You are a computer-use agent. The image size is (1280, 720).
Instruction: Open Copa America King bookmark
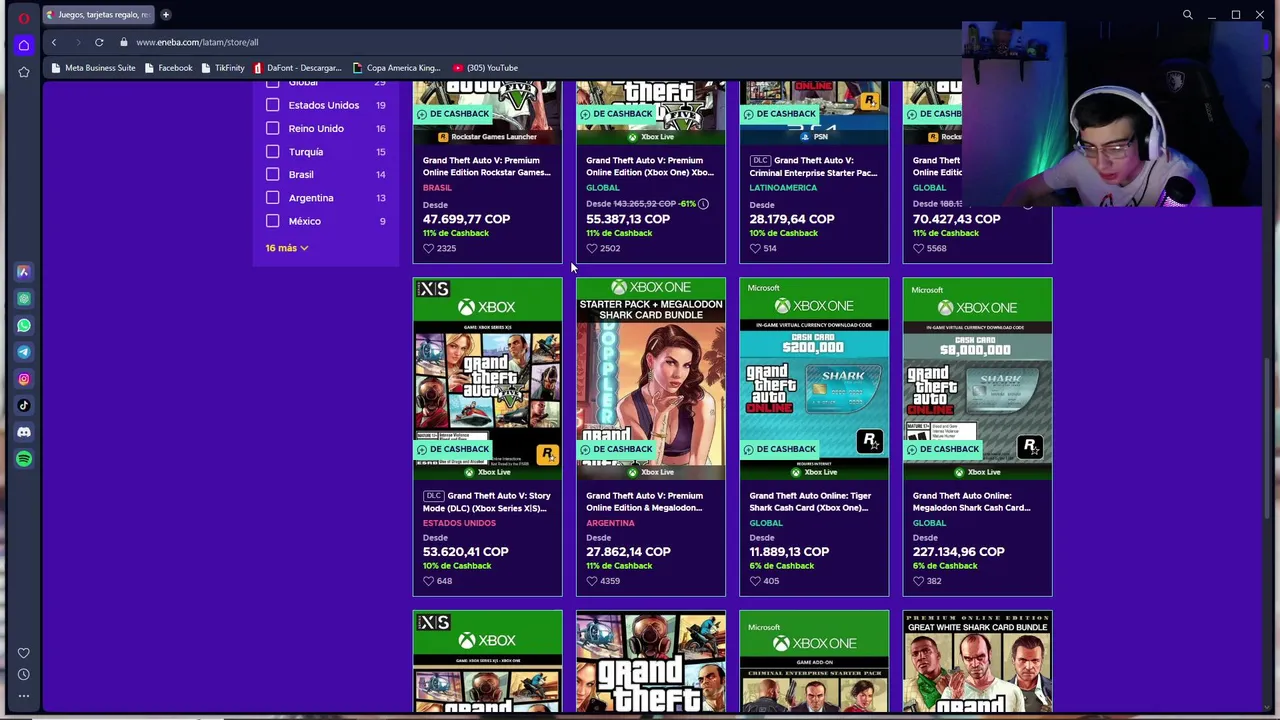(396, 68)
